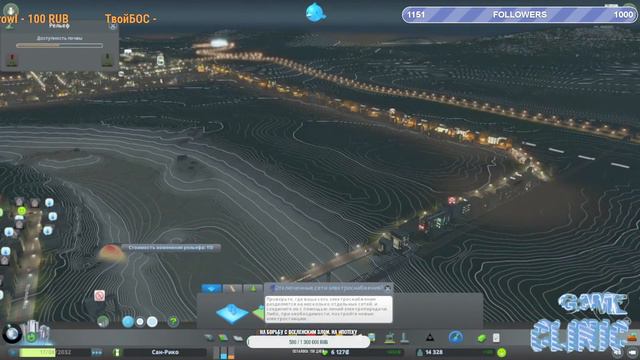Open the green money Economy panel
The height and width of the screenshot is (360, 640).
(x=481, y=338)
